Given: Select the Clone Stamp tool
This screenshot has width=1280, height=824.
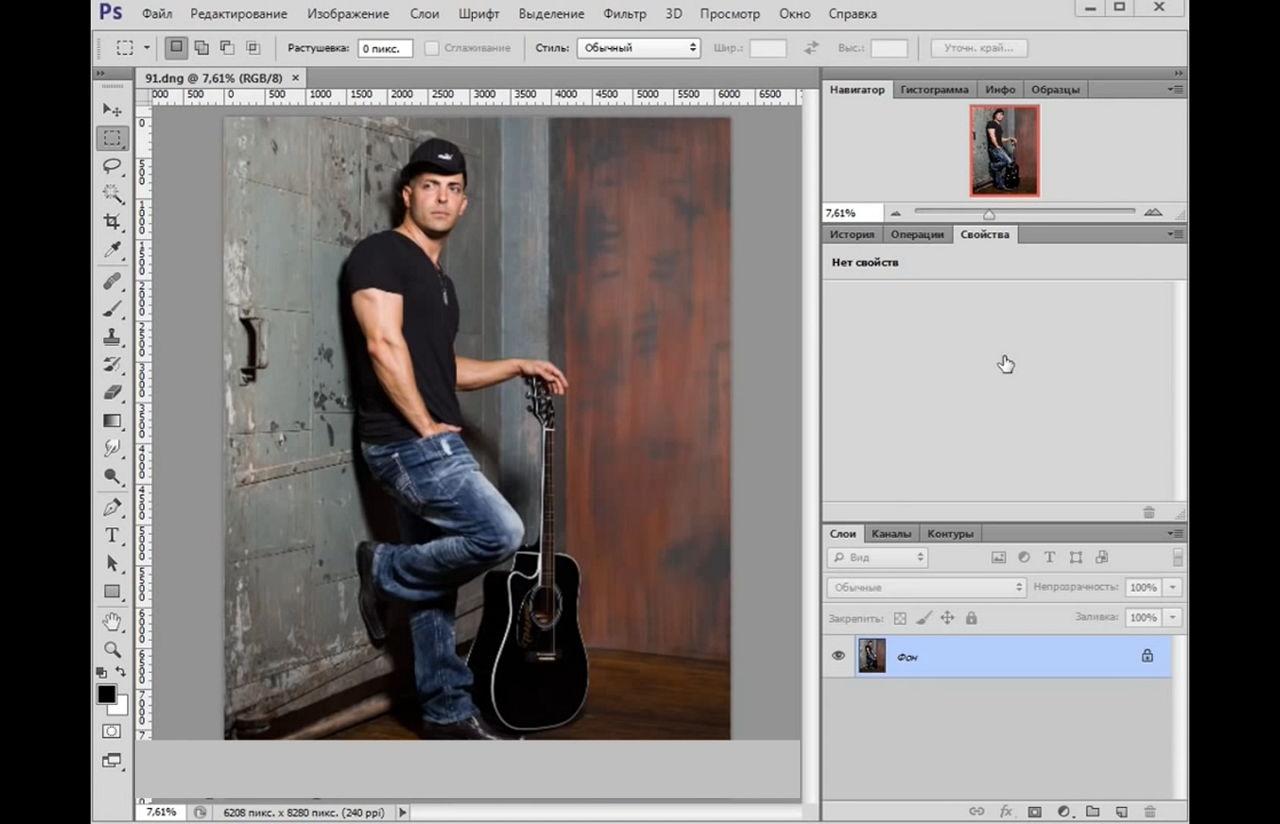Looking at the screenshot, I should [x=112, y=337].
